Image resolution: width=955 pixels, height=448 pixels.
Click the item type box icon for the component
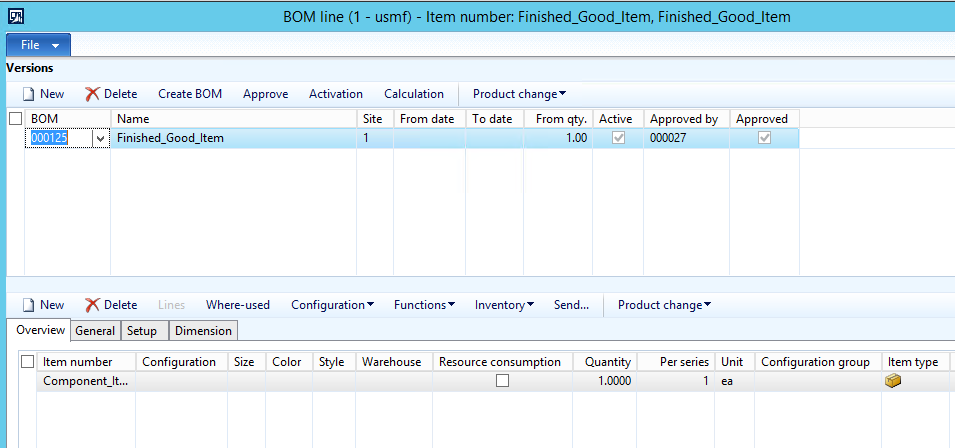(893, 381)
